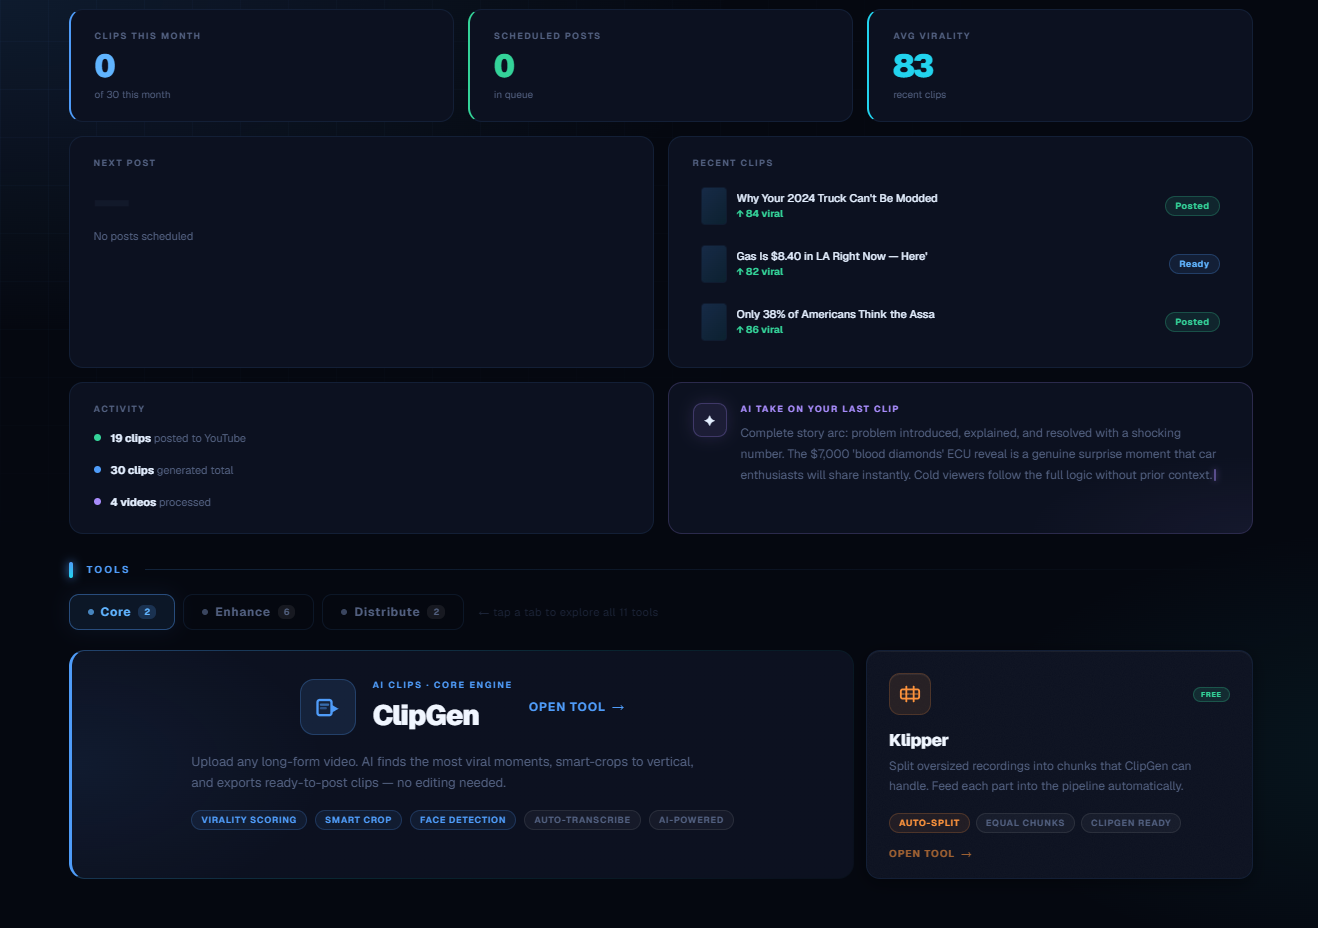
Task: Open thumbnail of truck mod clip
Action: (714, 206)
